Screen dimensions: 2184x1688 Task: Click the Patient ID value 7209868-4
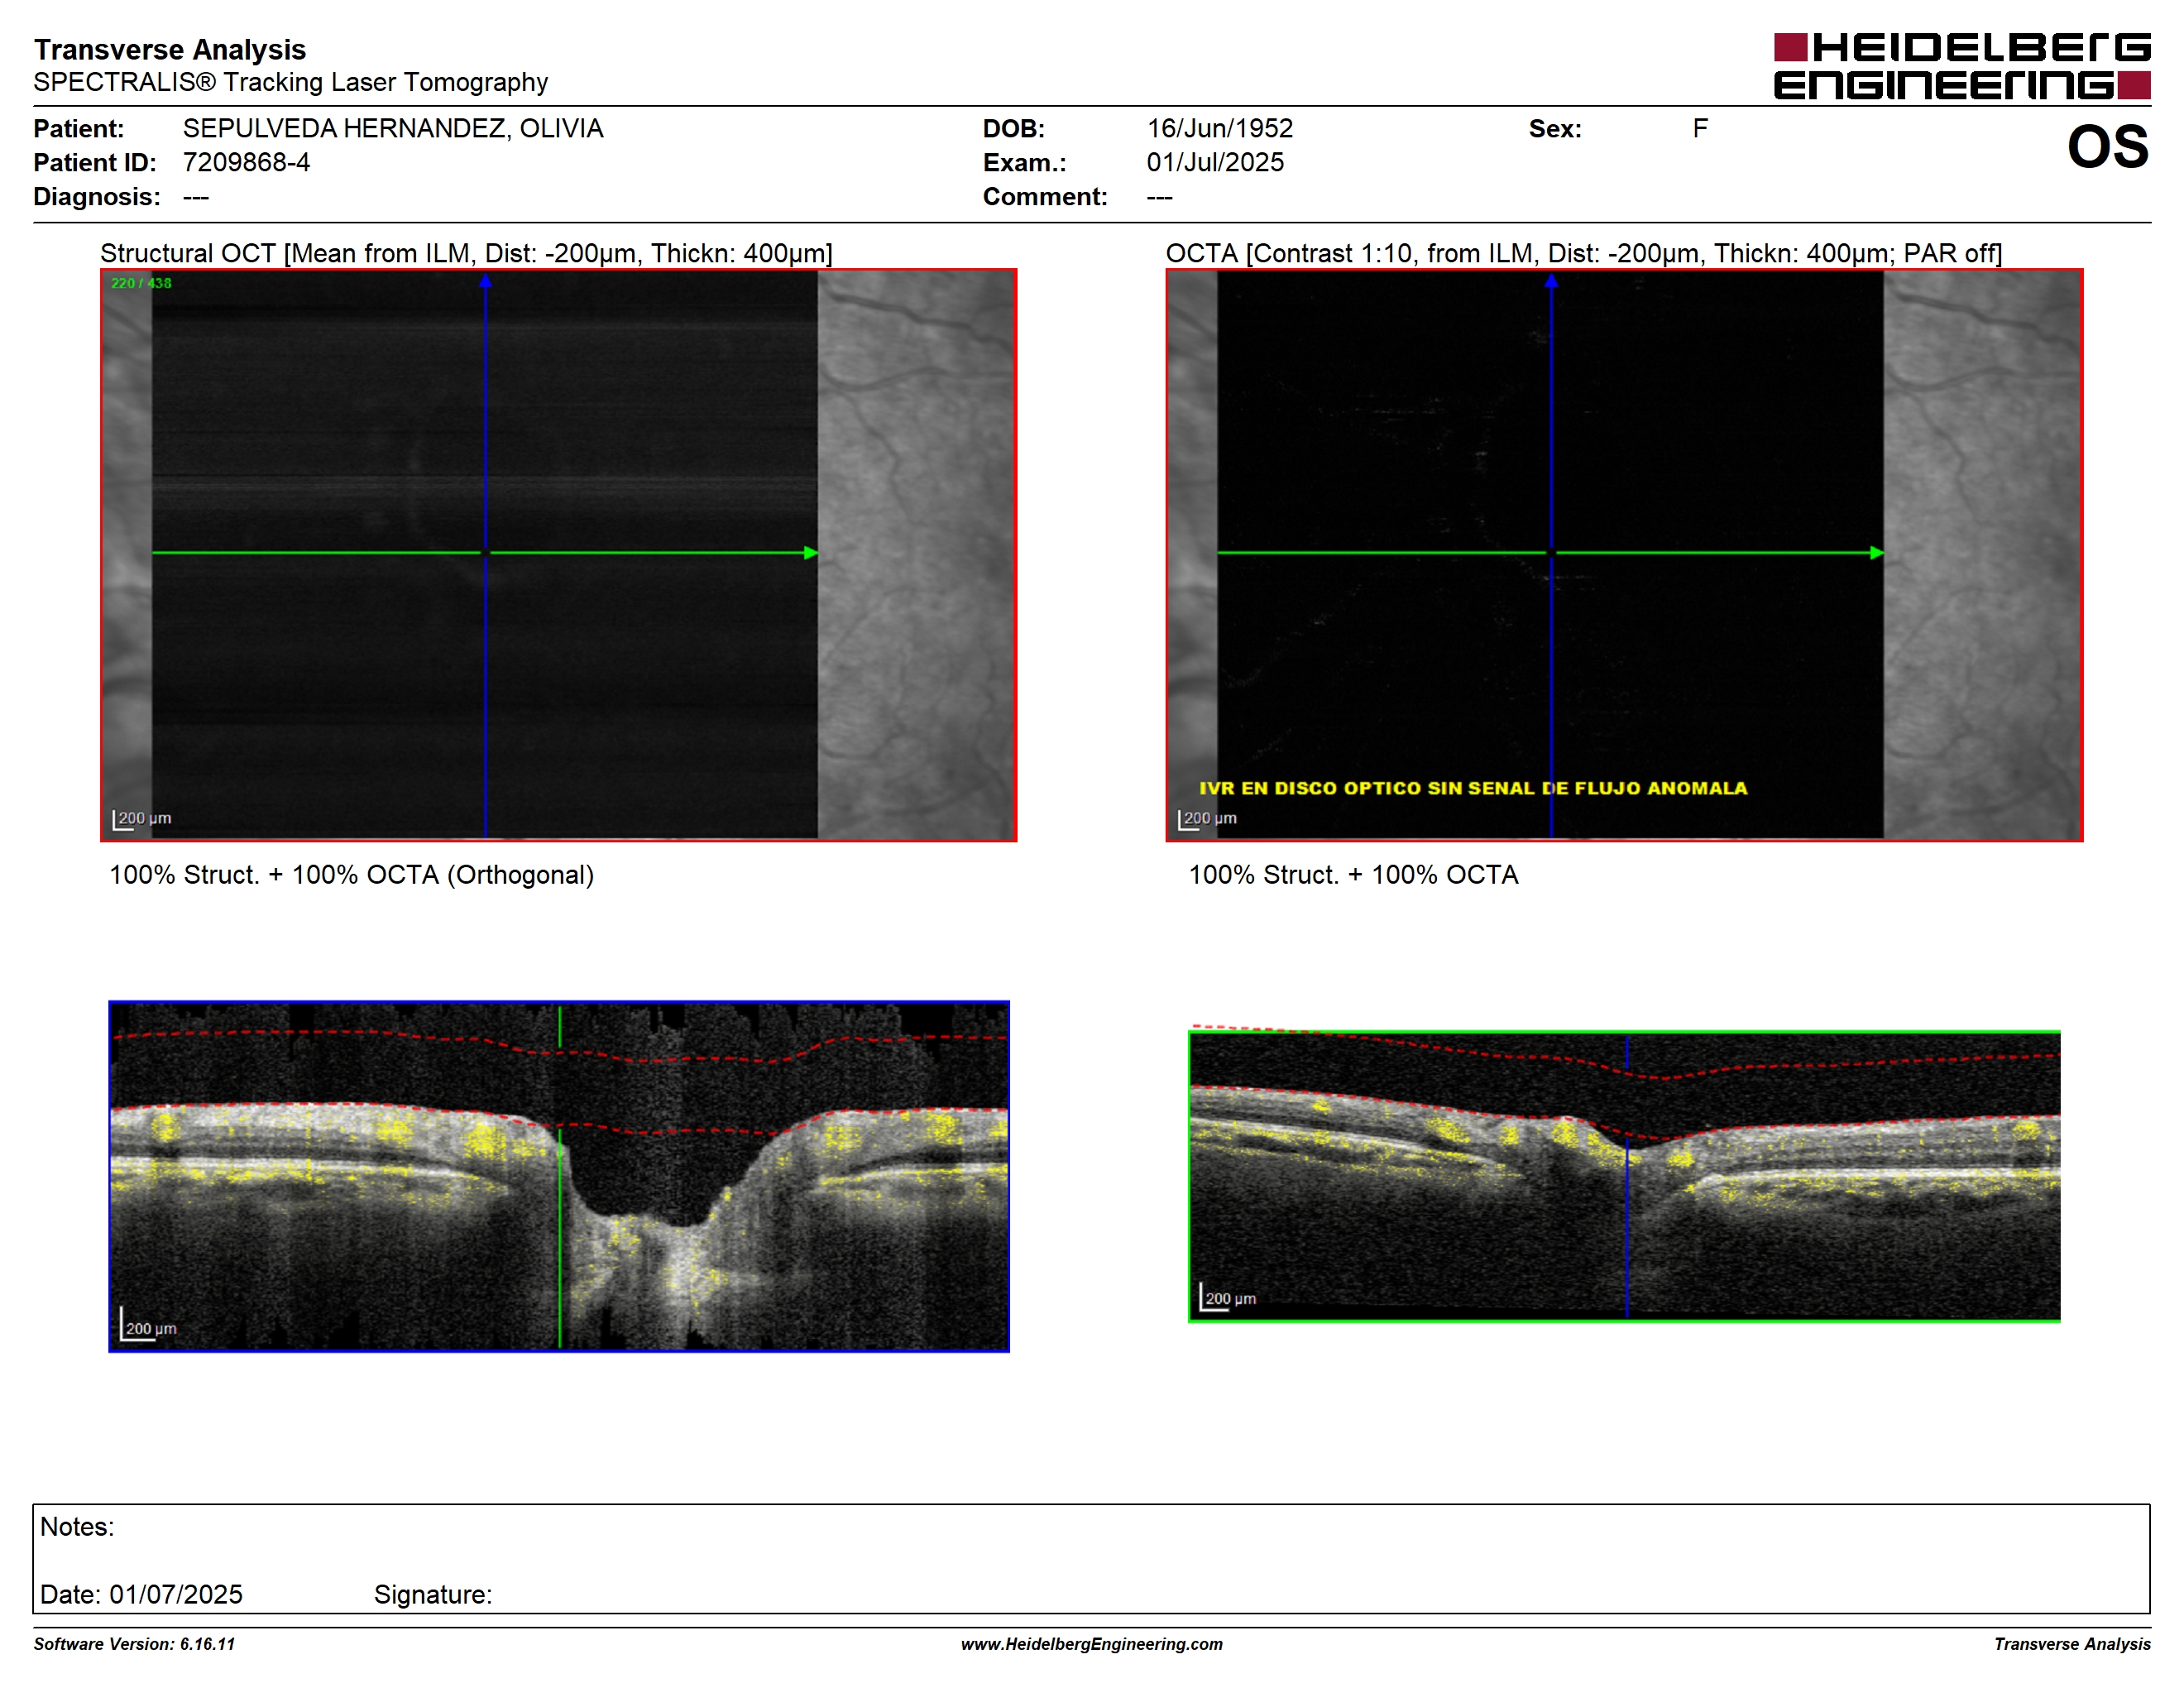246,162
